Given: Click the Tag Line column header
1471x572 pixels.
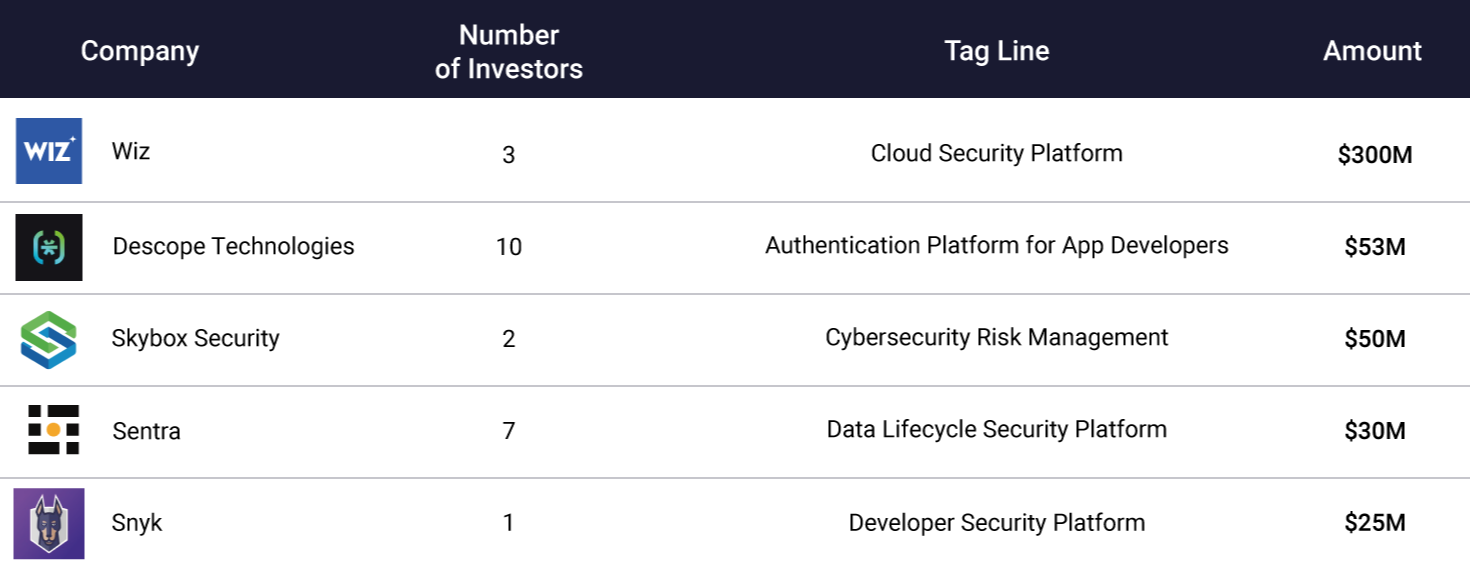Looking at the screenshot, I should tap(996, 51).
